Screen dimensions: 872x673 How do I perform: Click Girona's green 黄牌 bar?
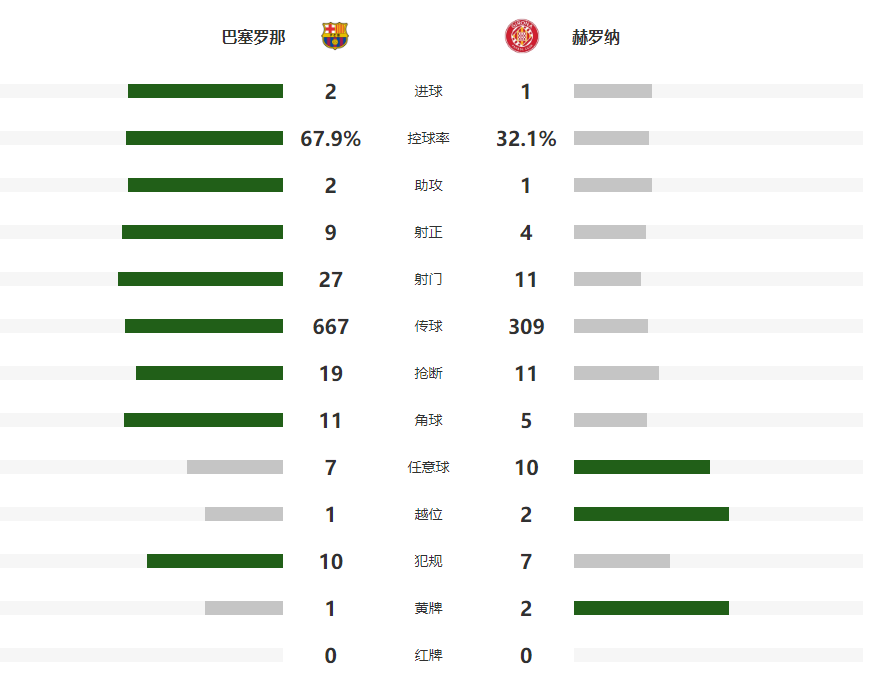pyautogui.click(x=651, y=608)
